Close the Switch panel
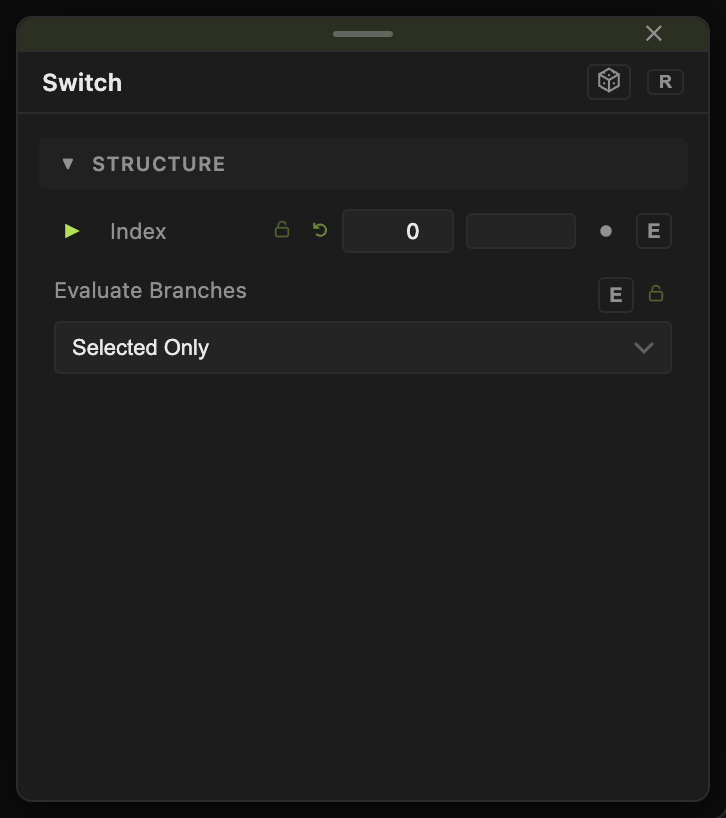 [654, 33]
